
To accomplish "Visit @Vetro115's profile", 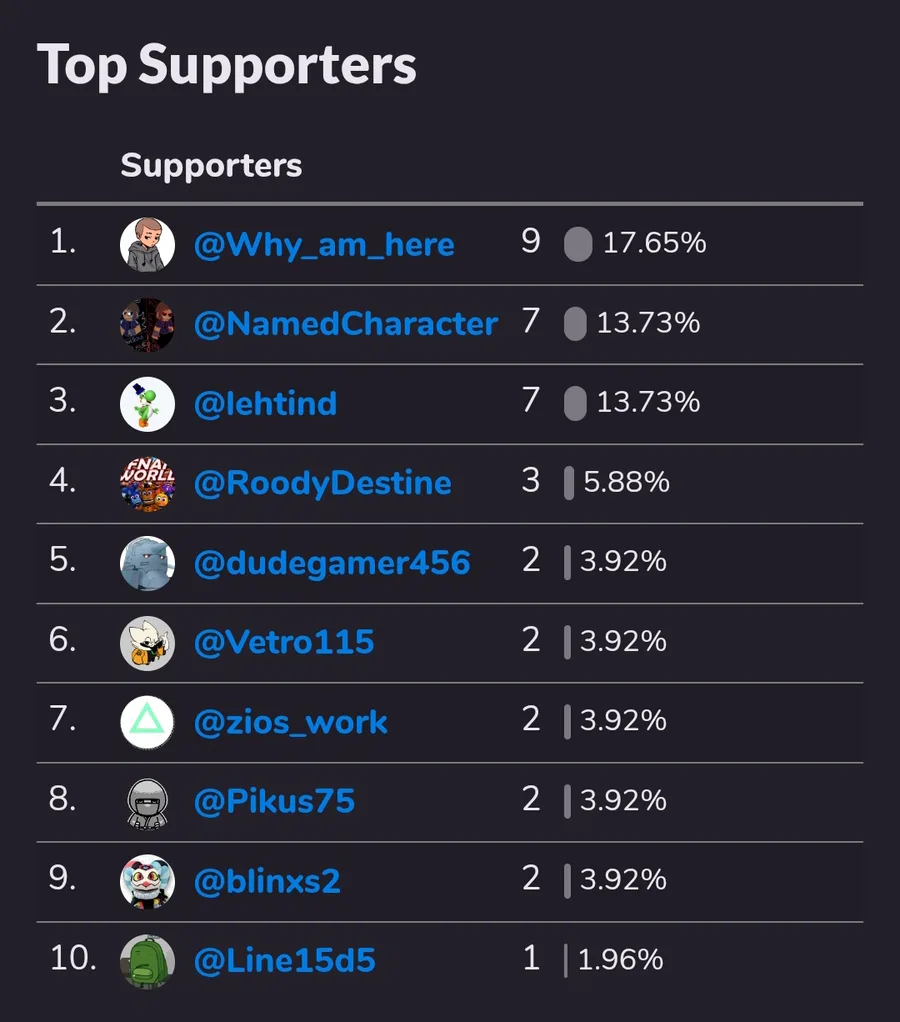I will [x=284, y=643].
